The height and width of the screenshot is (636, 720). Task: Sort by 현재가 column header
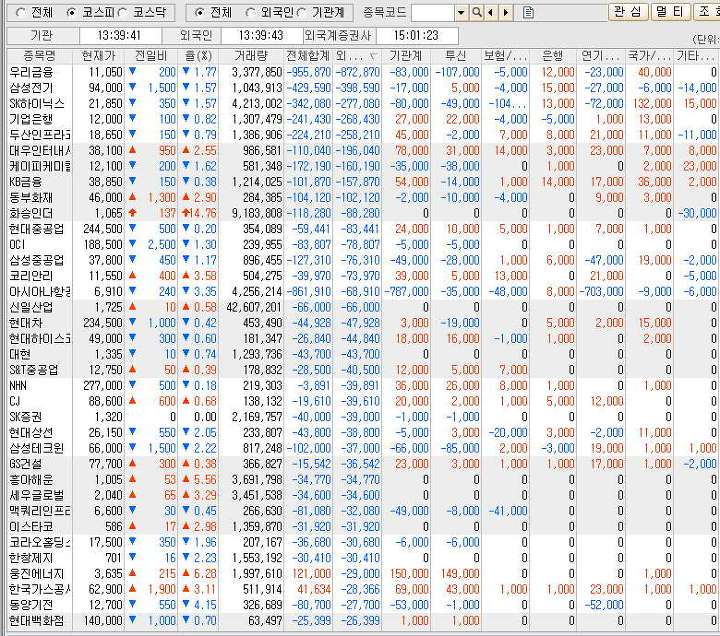(x=98, y=56)
